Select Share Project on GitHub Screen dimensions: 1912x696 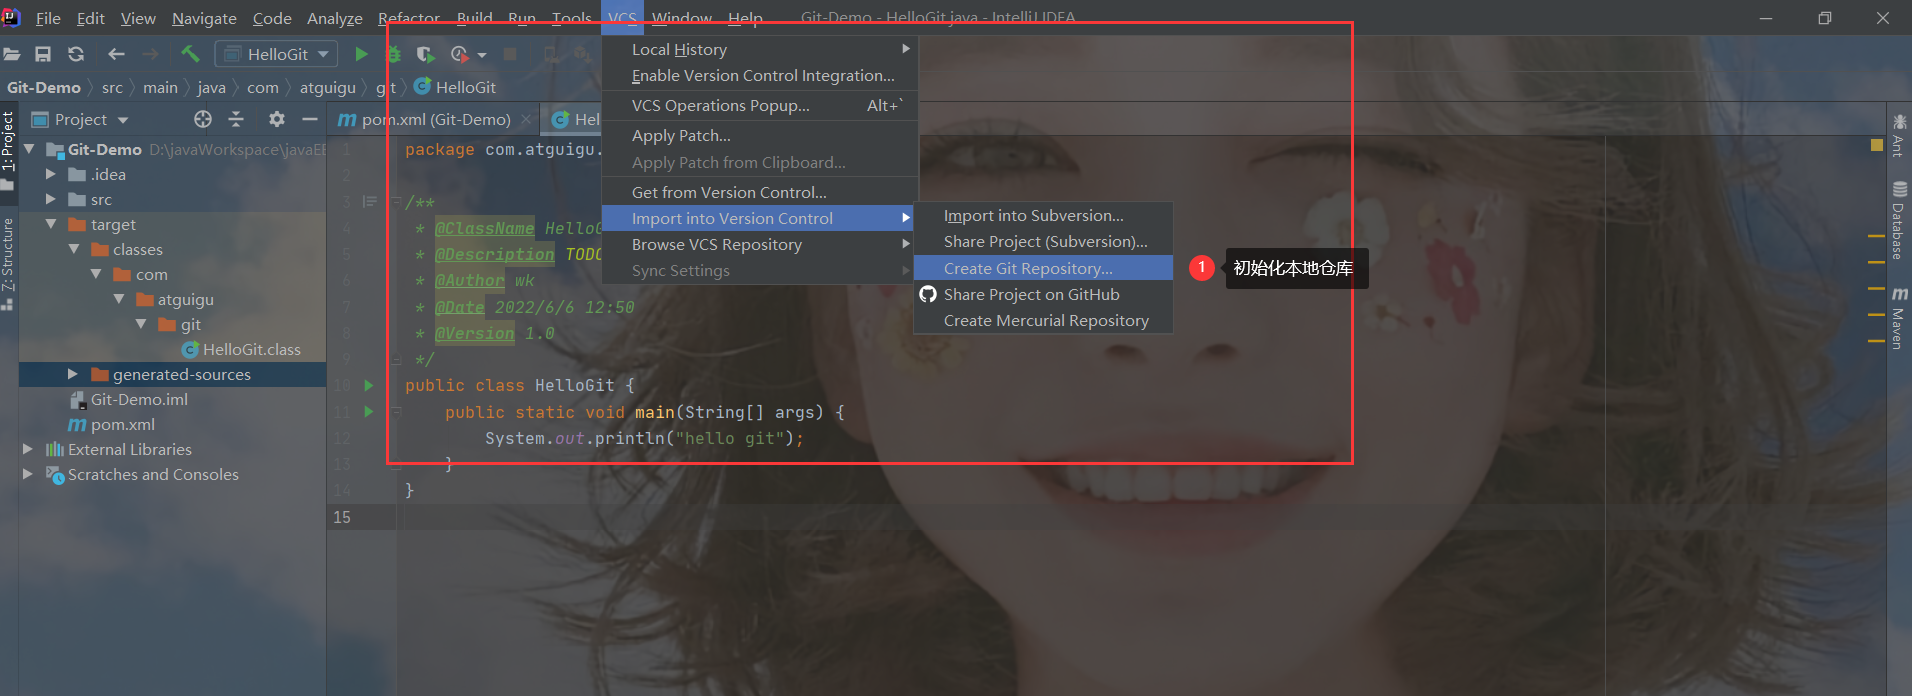(x=1043, y=294)
